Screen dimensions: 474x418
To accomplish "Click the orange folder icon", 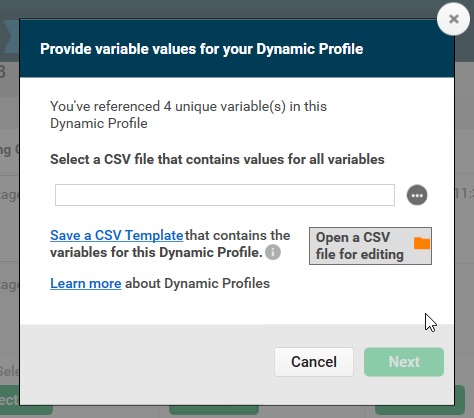I will tap(422, 243).
